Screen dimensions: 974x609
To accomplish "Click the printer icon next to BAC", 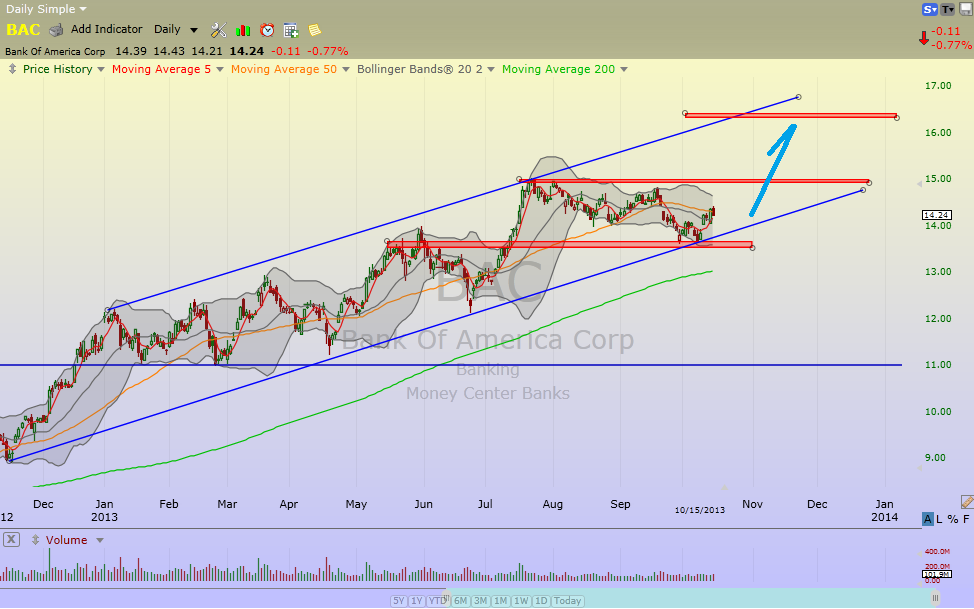I will [x=57, y=30].
